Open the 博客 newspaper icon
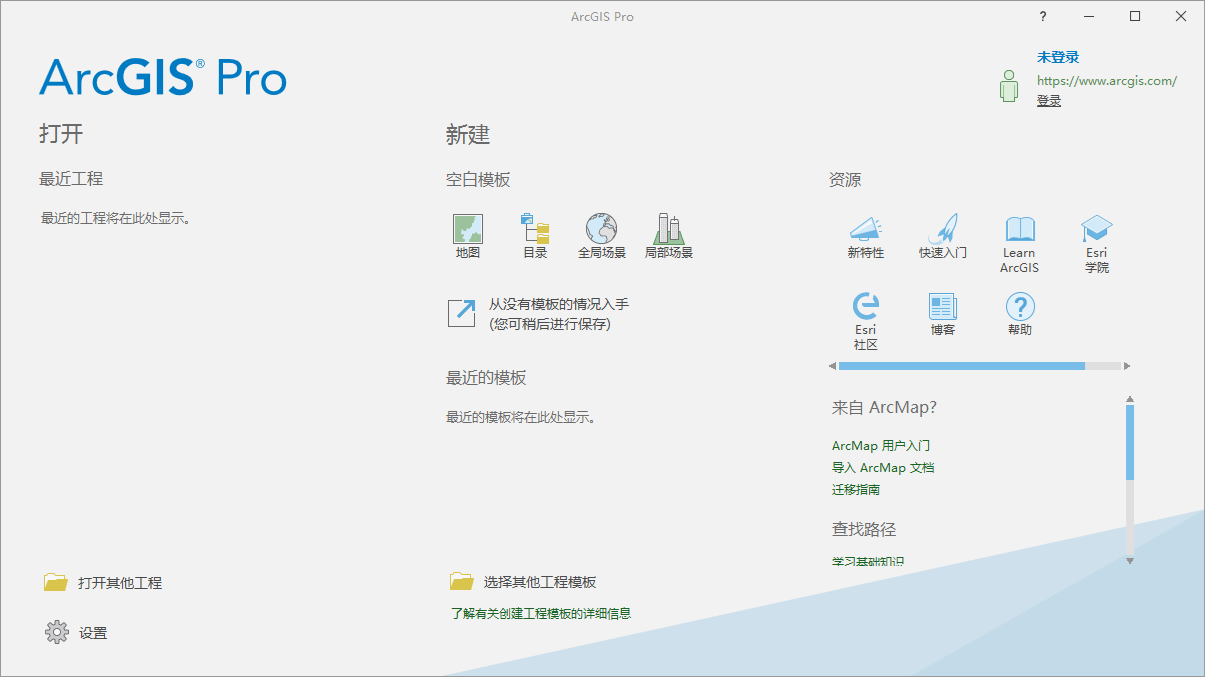Screen dimensions: 1205x677 943,306
